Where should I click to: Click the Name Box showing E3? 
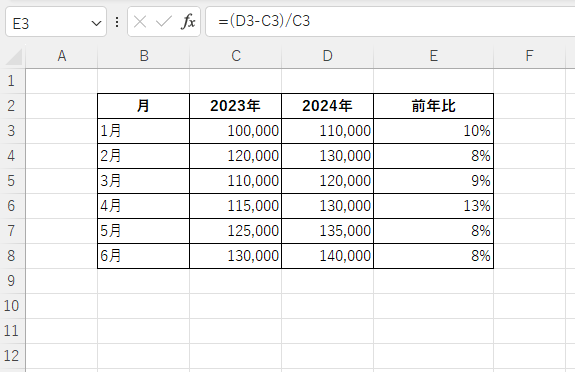56,22
